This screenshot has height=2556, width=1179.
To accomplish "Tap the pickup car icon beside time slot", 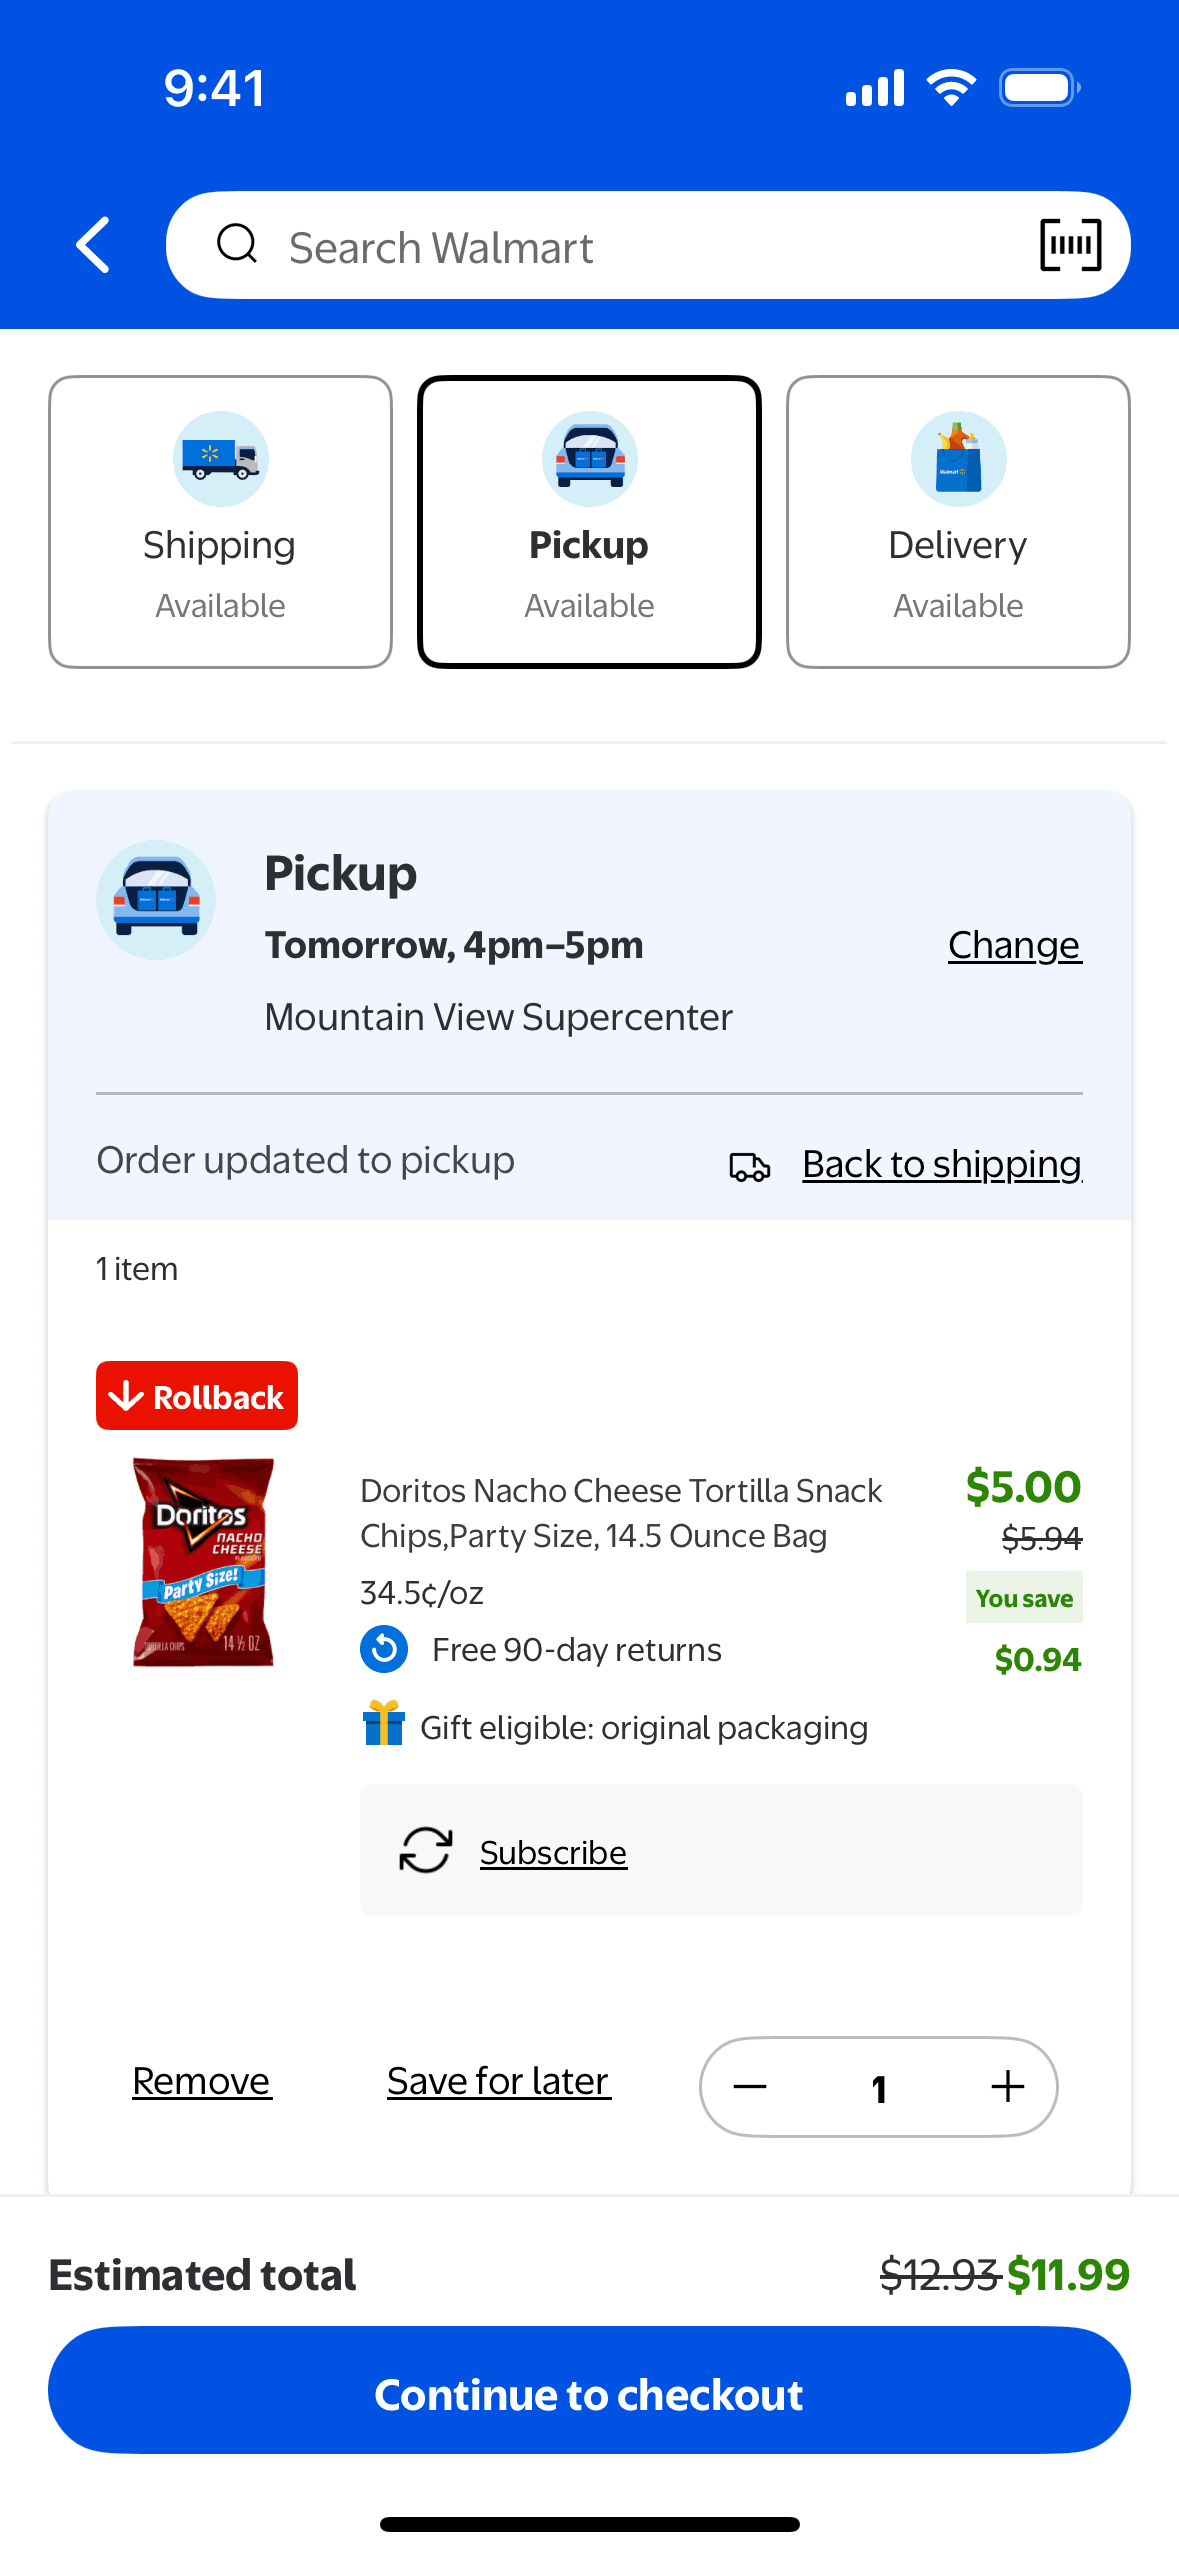I will tap(156, 900).
